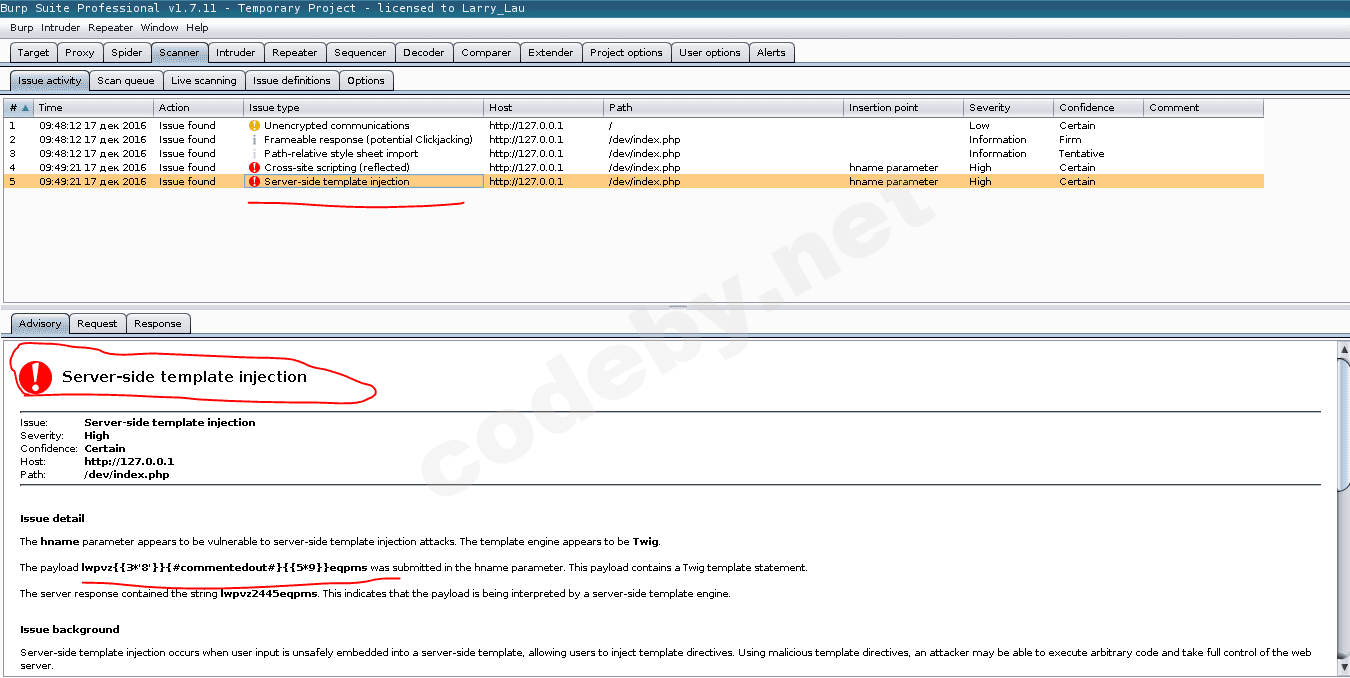Sort issues by Insertion point column
The width and height of the screenshot is (1350, 678).
(904, 108)
